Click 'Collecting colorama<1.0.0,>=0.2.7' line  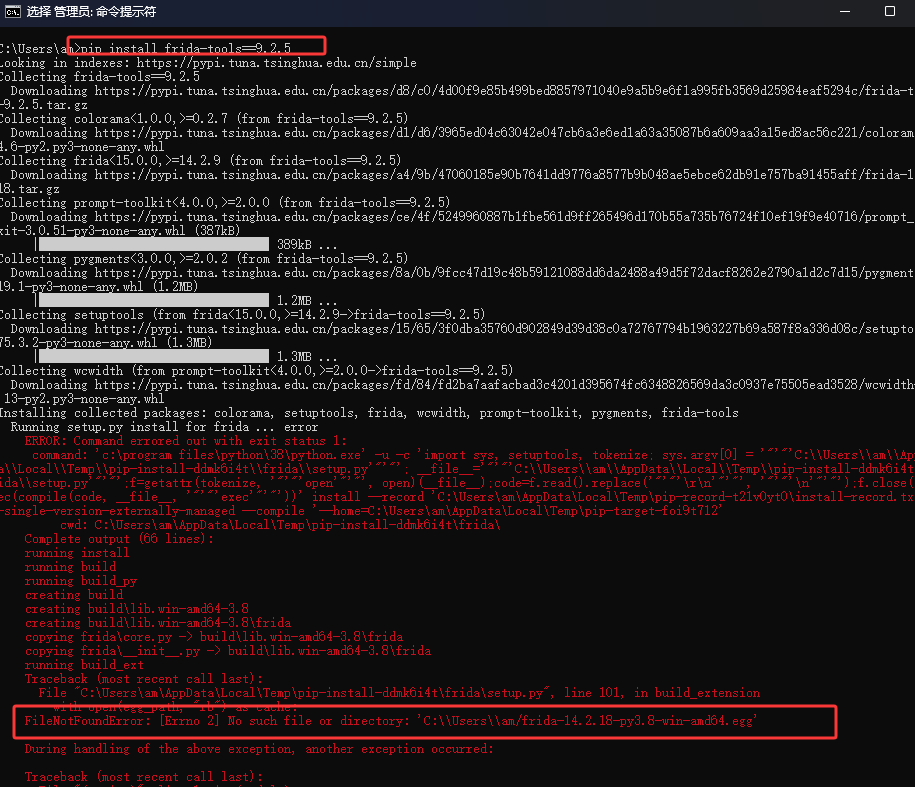(x=204, y=119)
